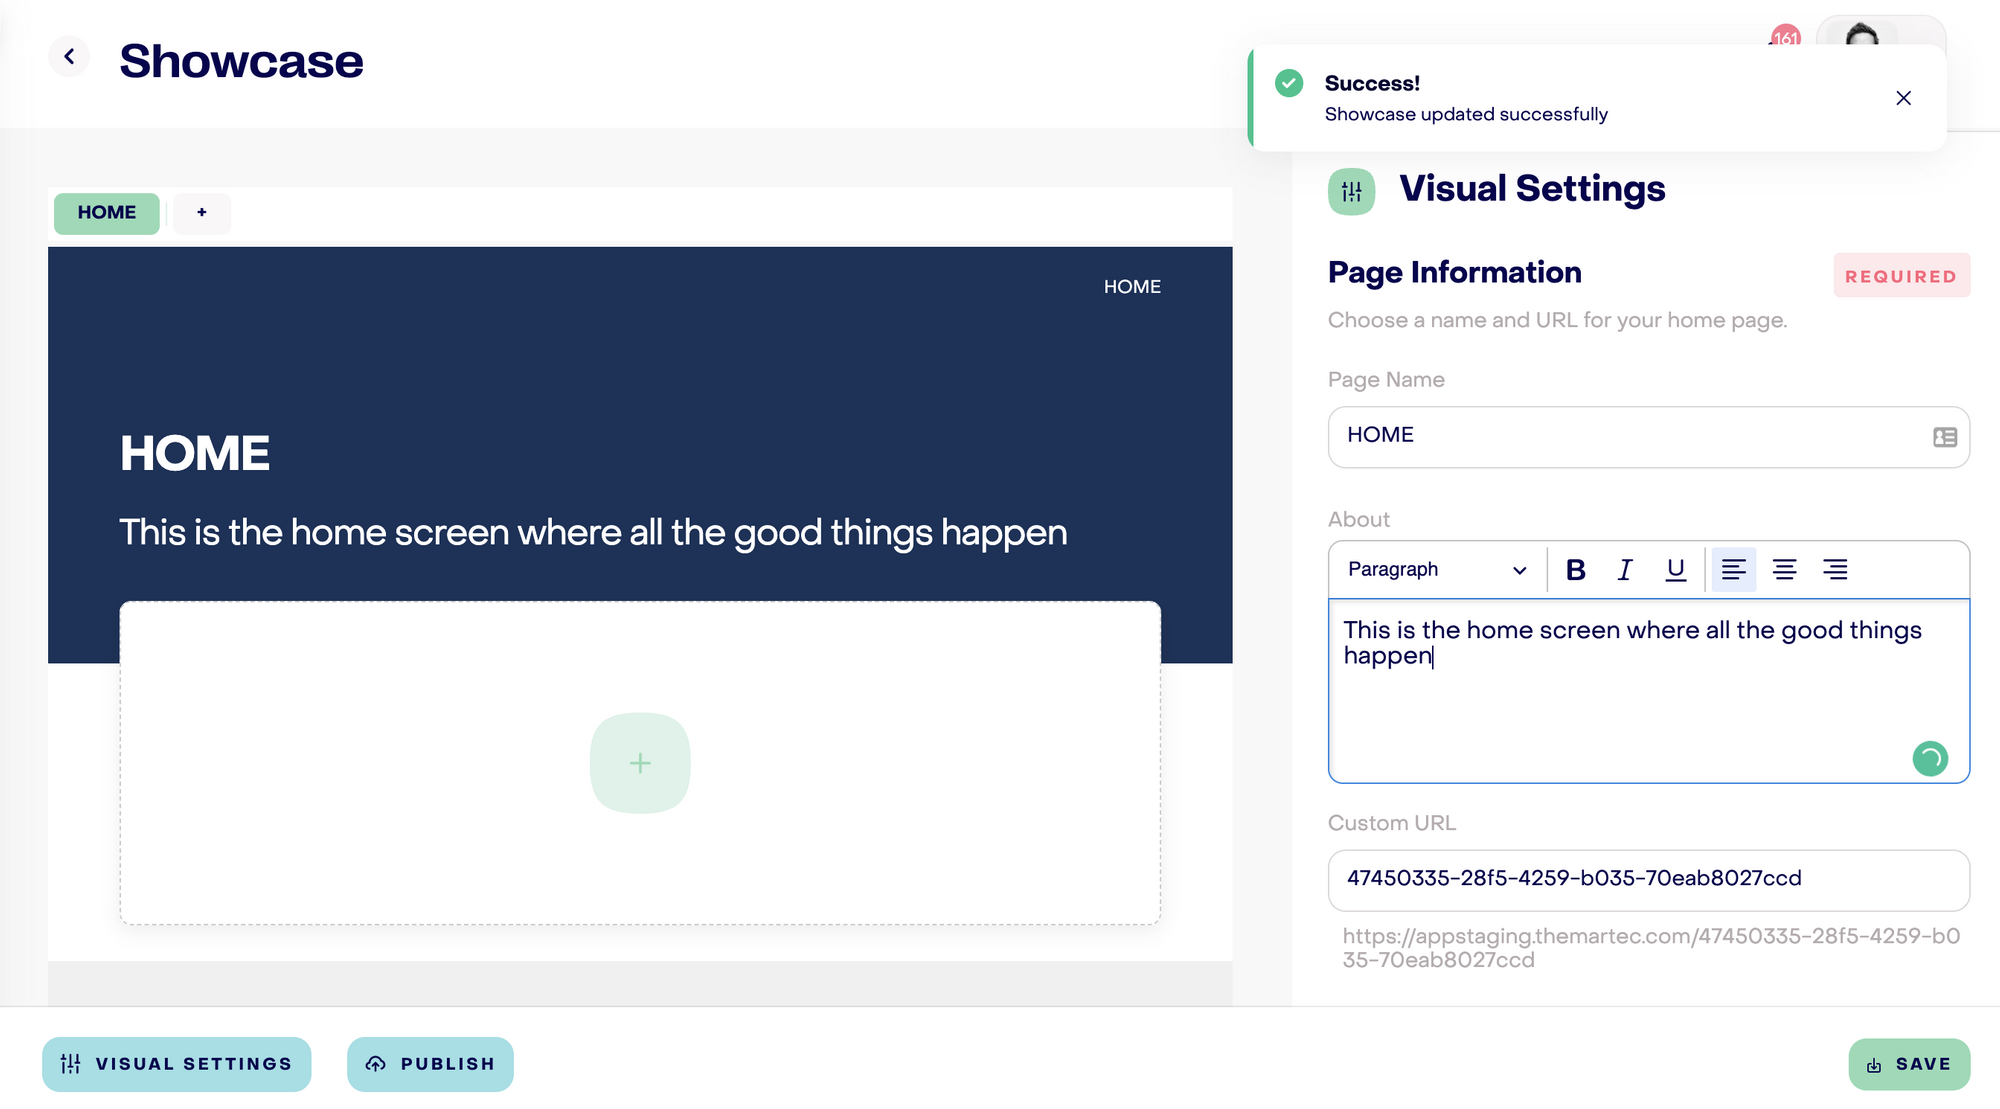Publish the showcase
The image size is (2000, 1109).
click(430, 1064)
